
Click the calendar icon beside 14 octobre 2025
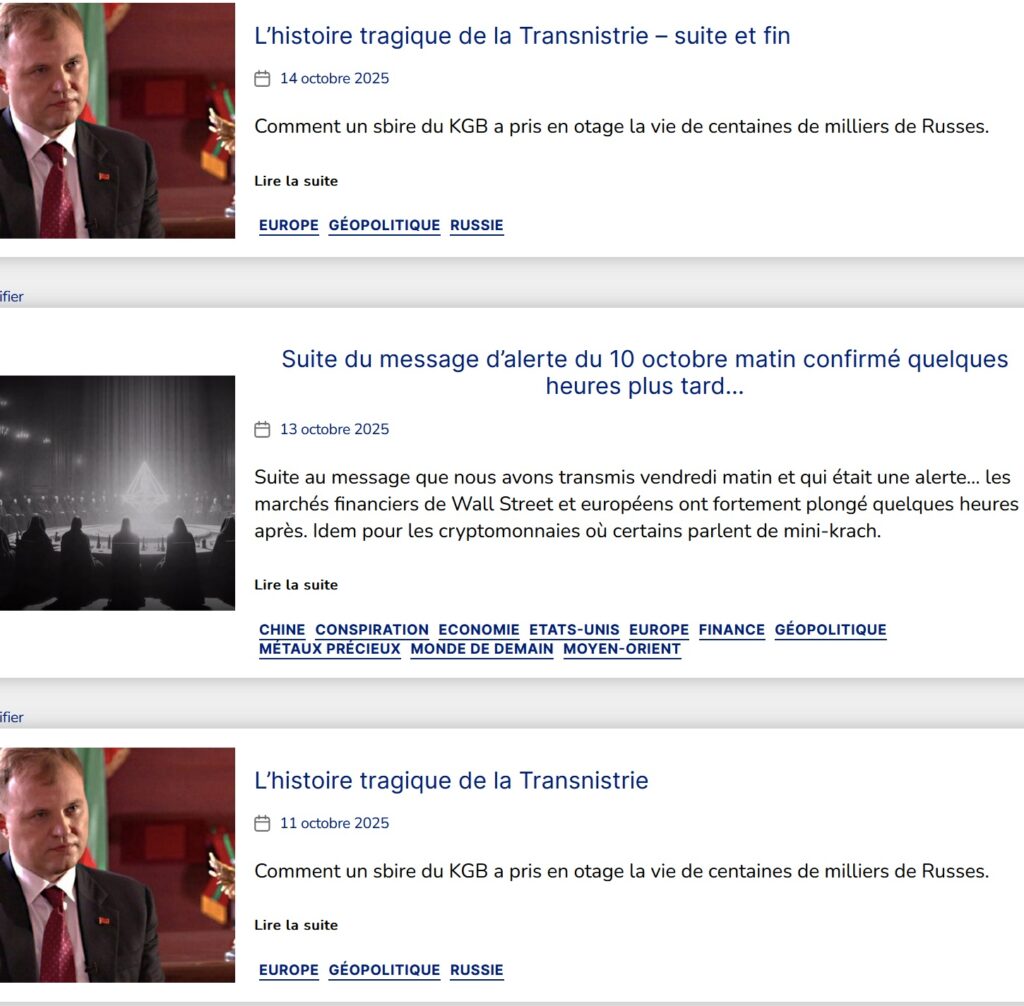click(x=262, y=78)
